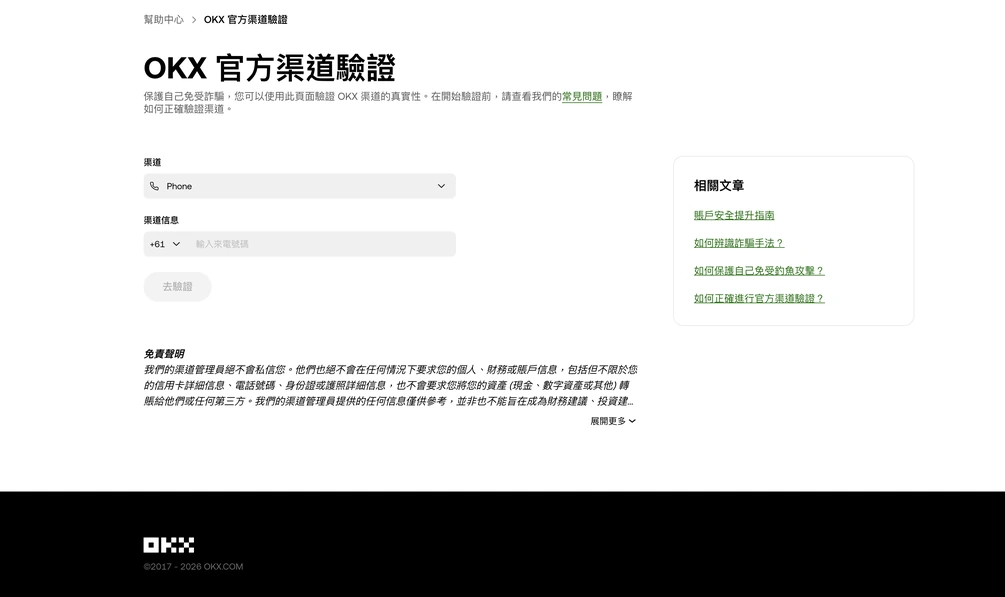
Task: Click the ©2017 - 2026 OKX.COM text
Action: click(193, 567)
